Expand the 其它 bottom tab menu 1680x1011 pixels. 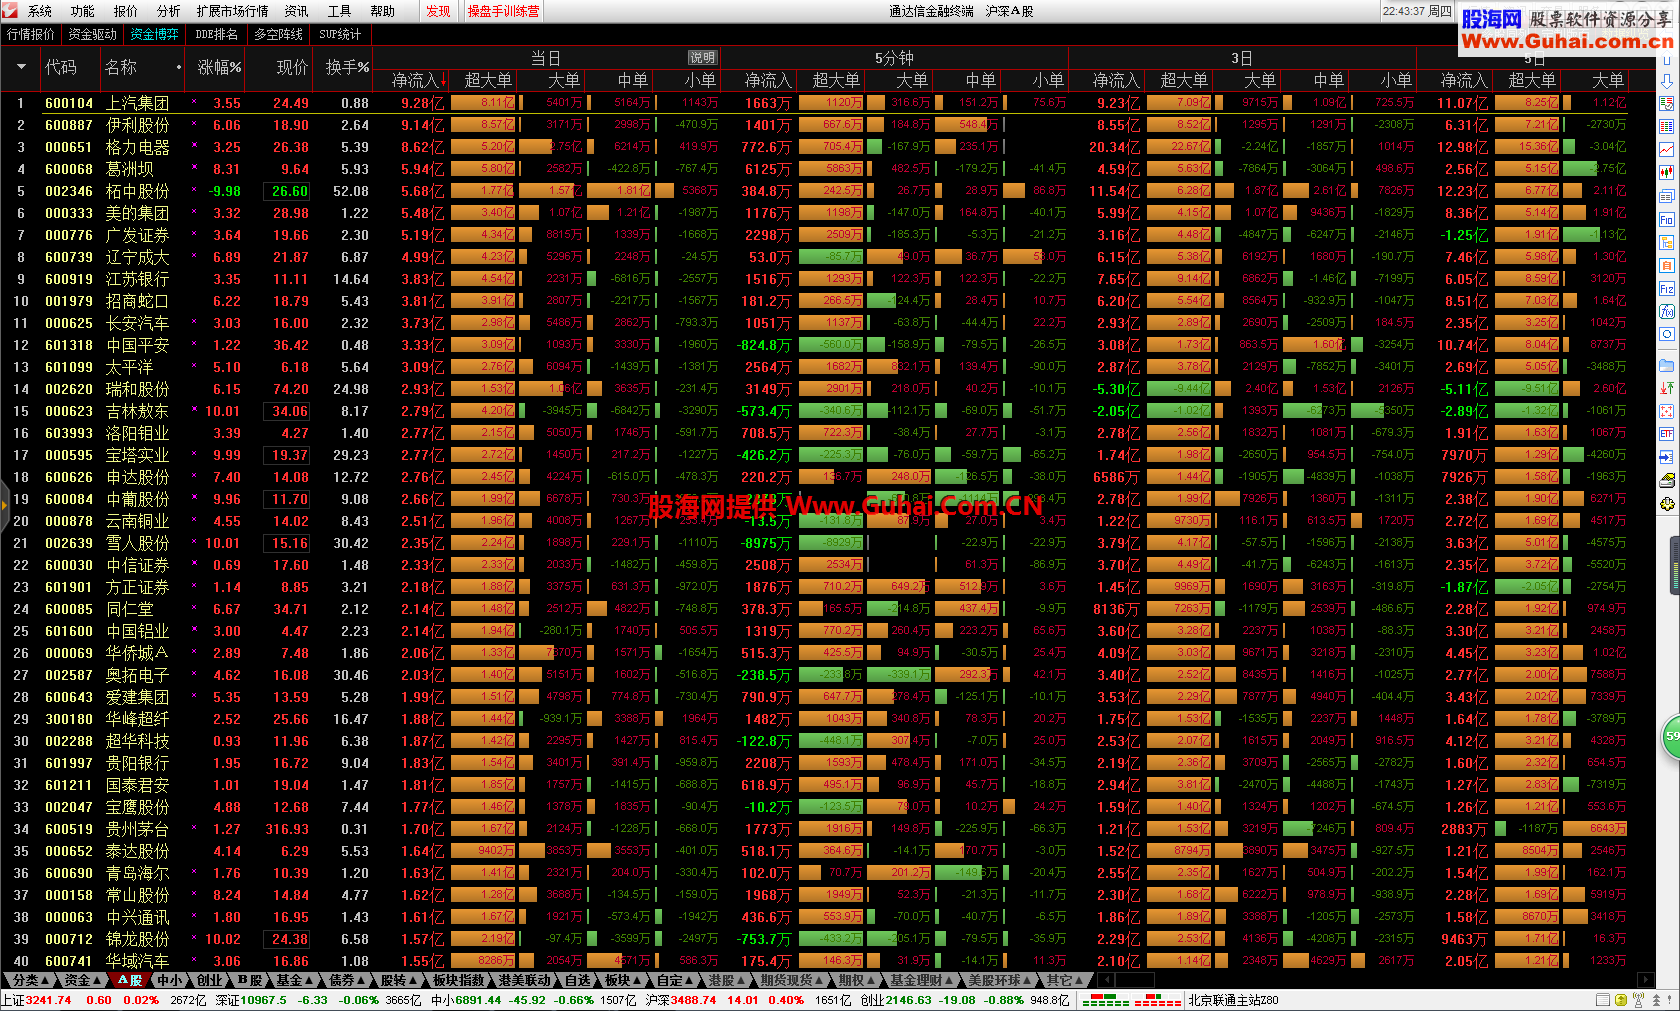(1066, 980)
